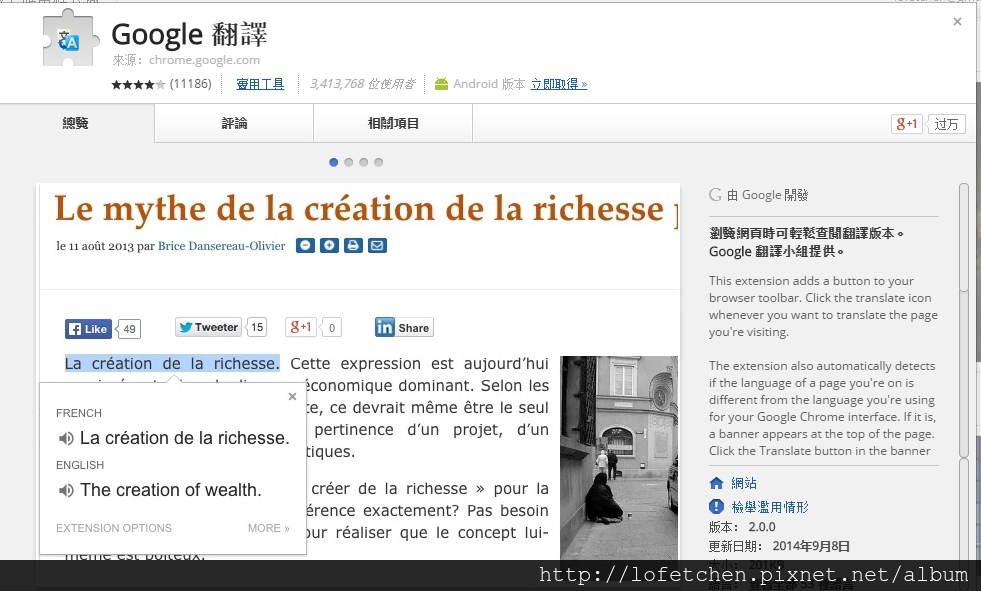
Task: Click the Android robot icon
Action: tap(441, 84)
